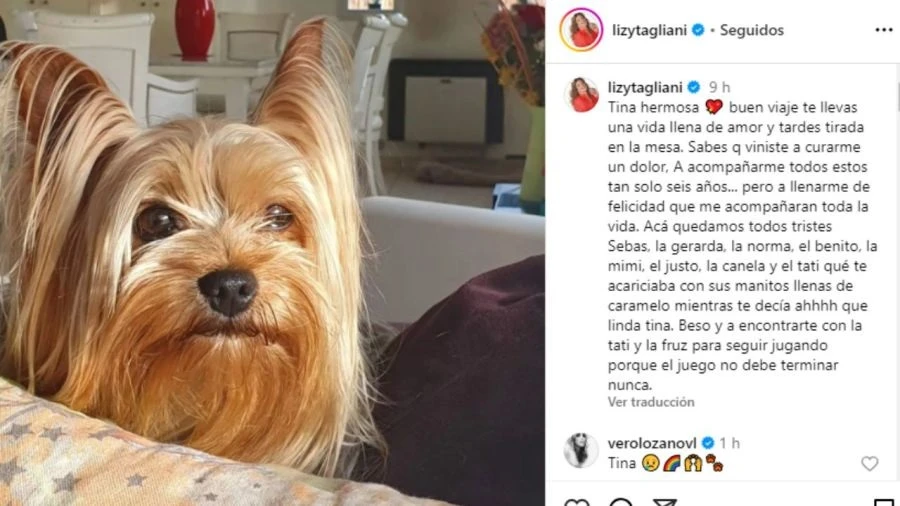Save the post with the bookmark icon
Viewport: 900px width, 506px height.
point(884,502)
